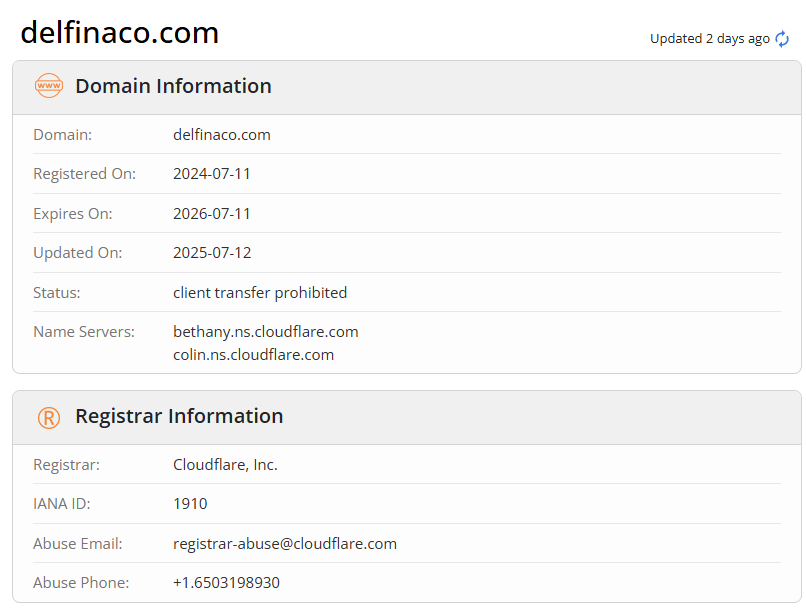The image size is (806, 616).
Task: Click the registered date 2024-07-11
Action: 212,174
